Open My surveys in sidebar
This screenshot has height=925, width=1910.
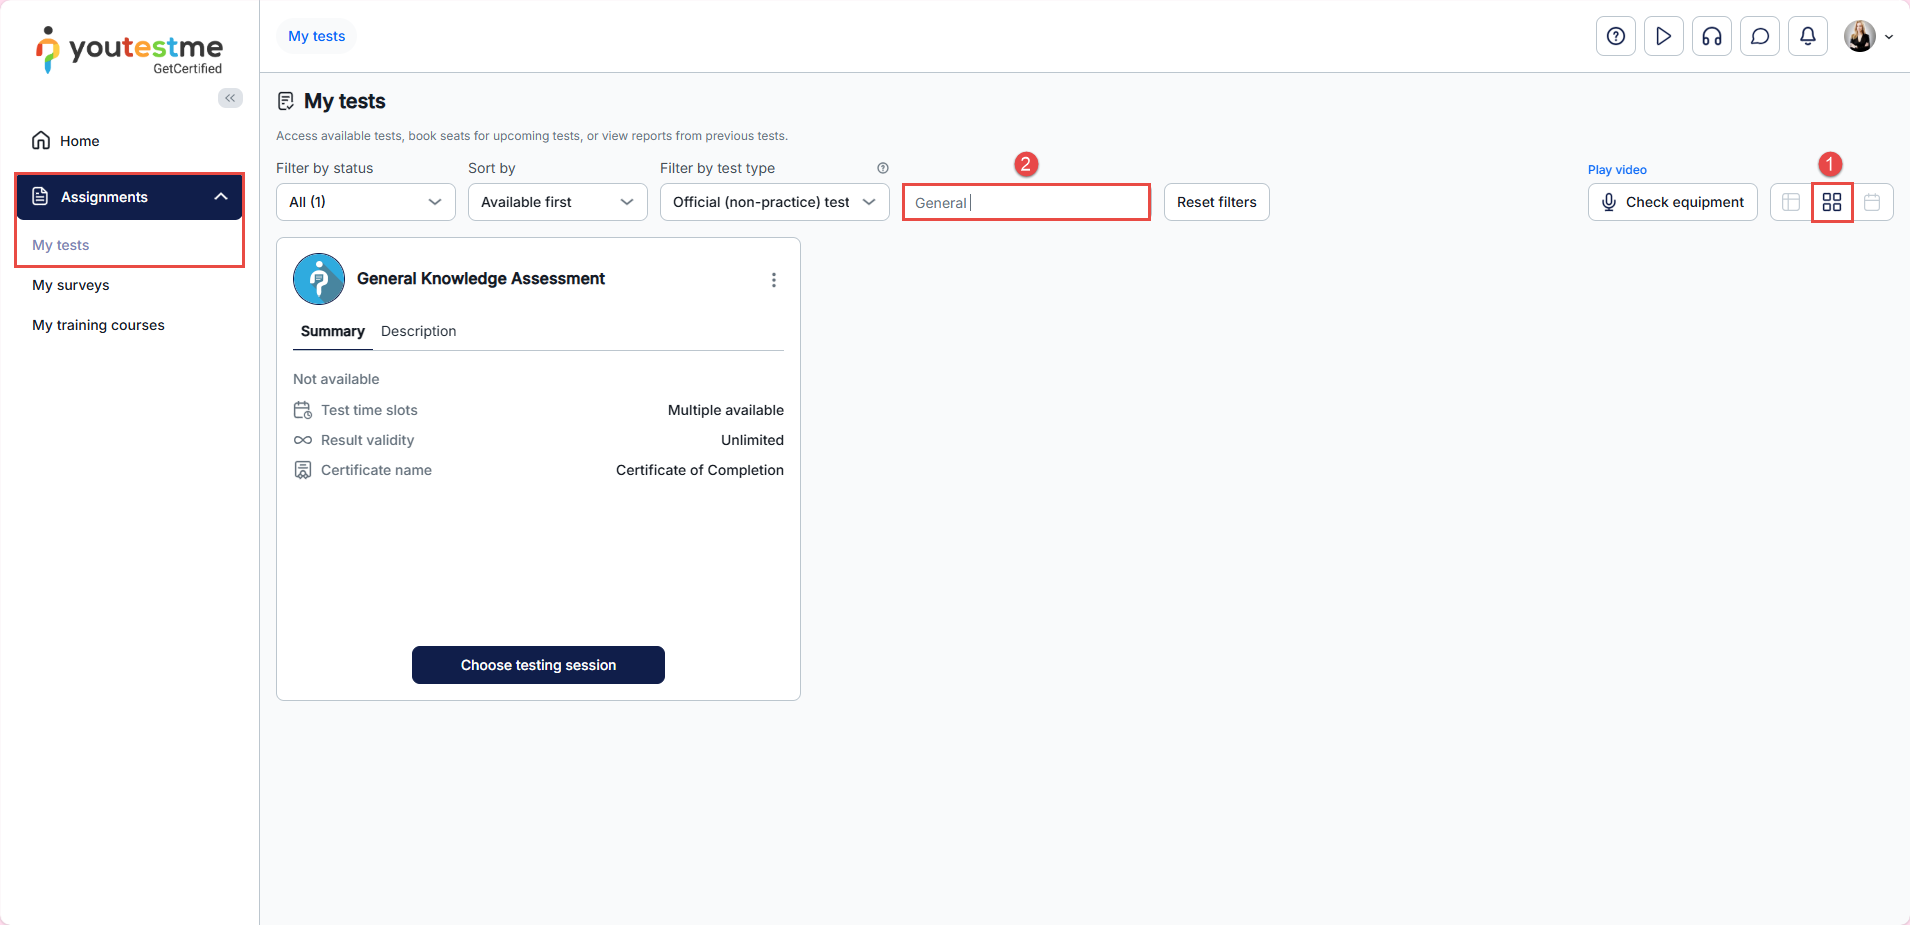click(71, 285)
